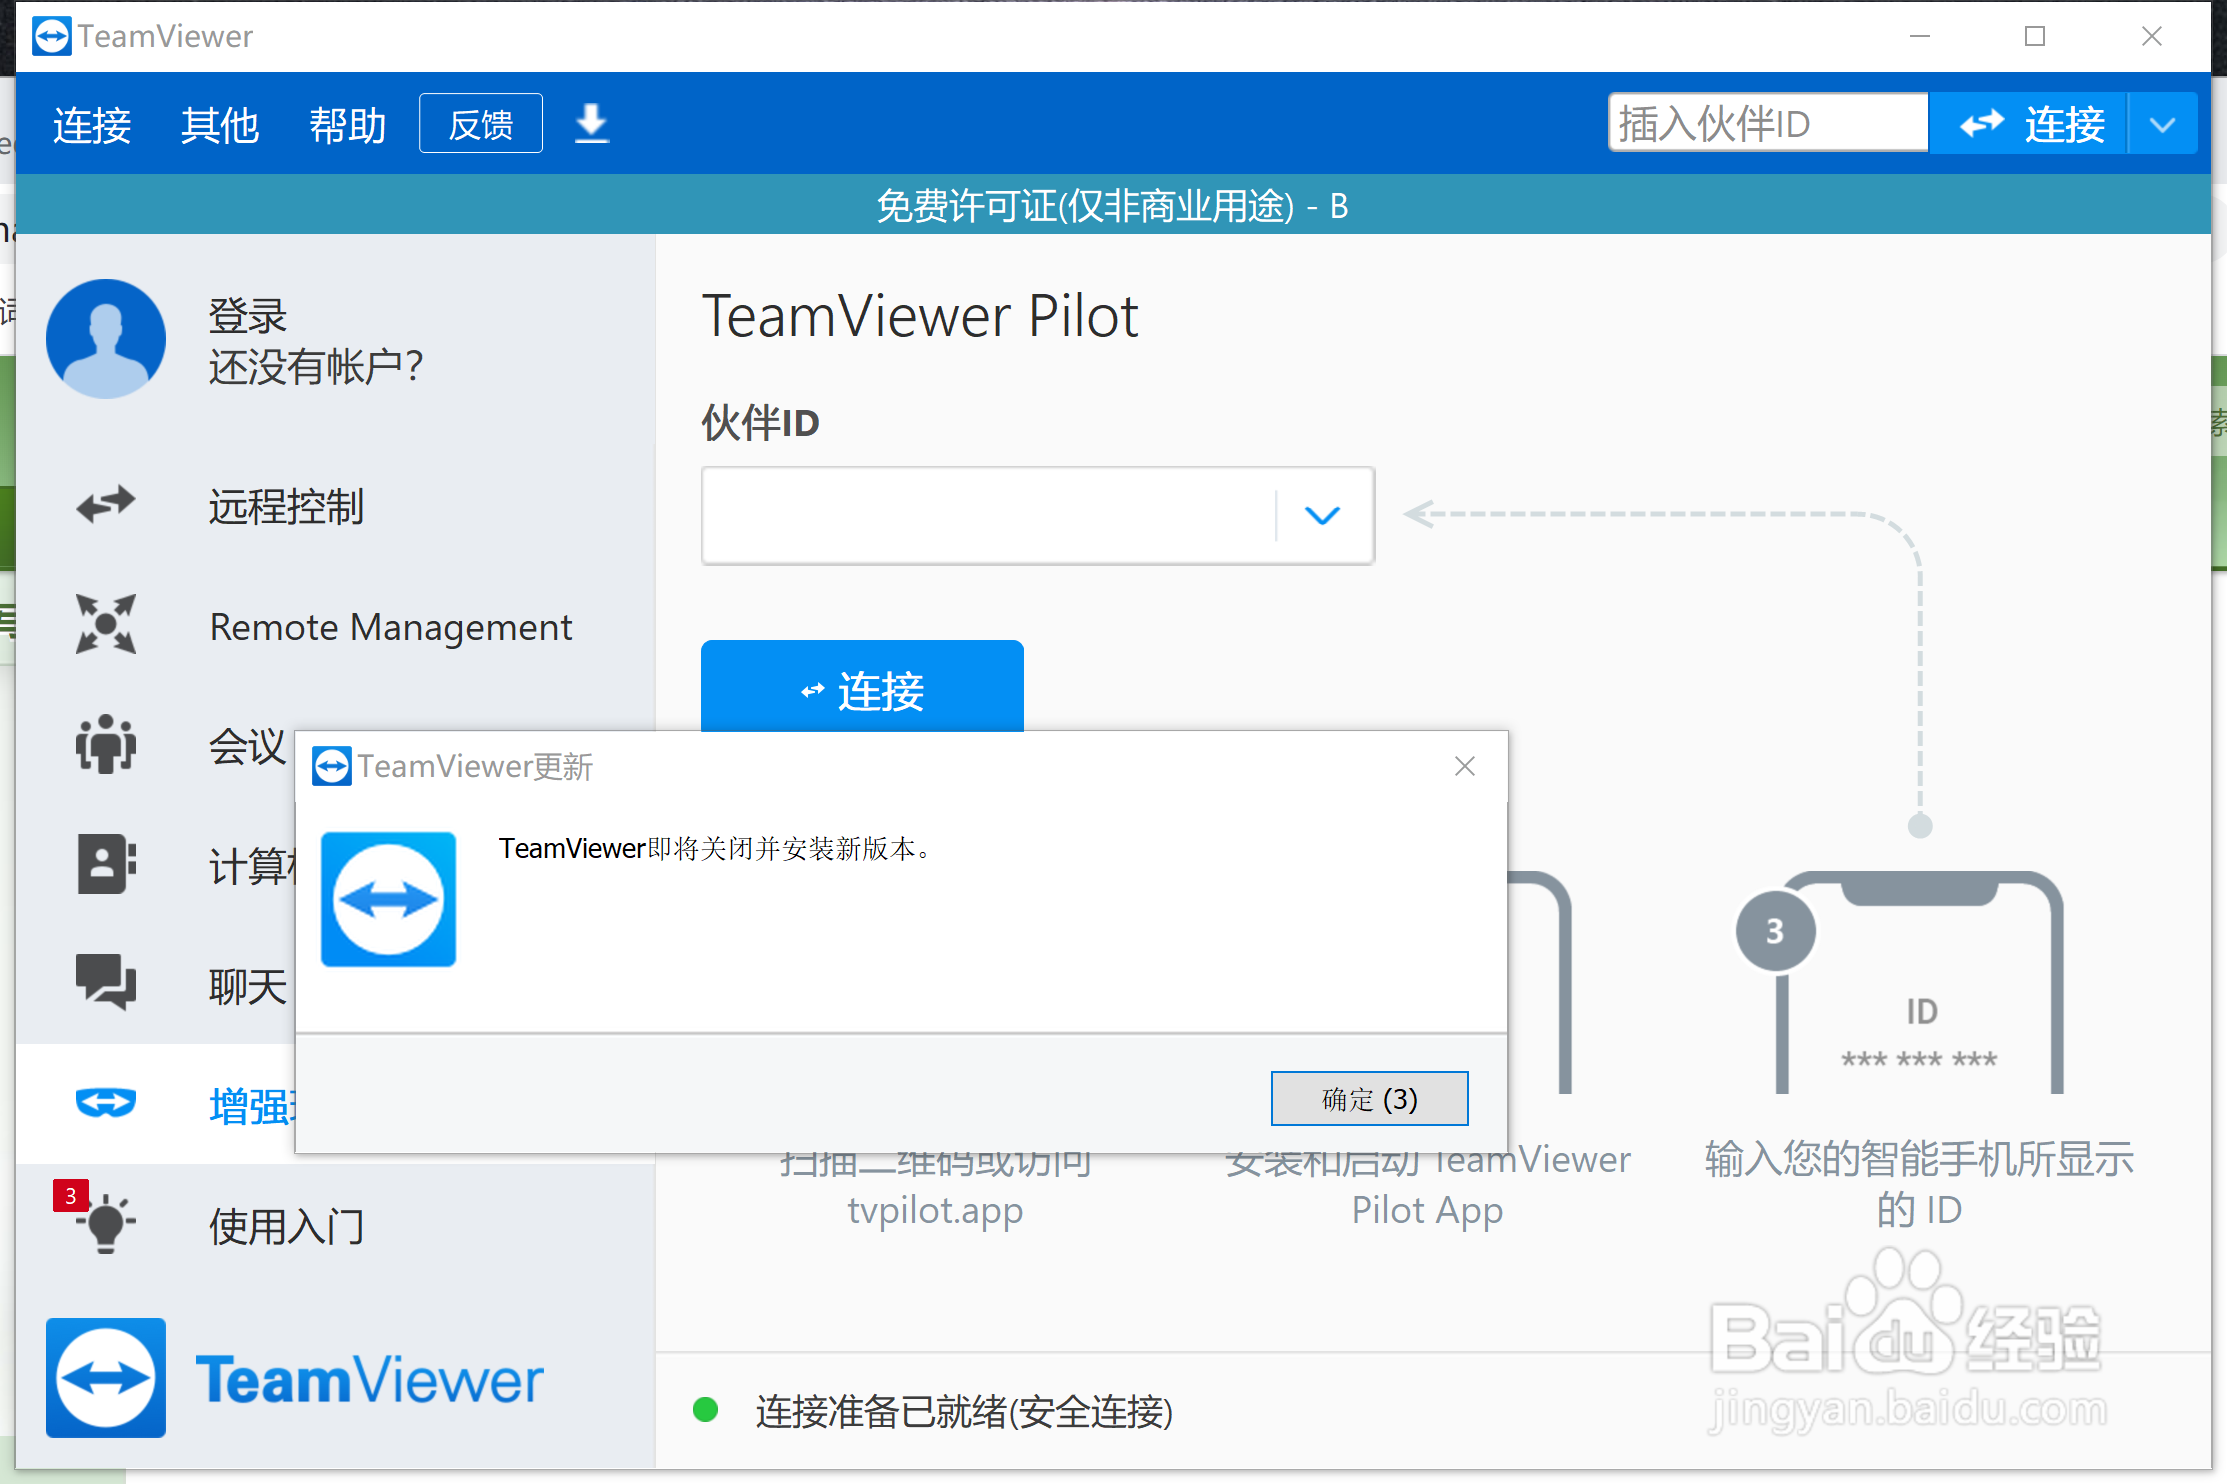
Task: Expand the 伙伴ID dropdown chevron
Action: tap(1322, 515)
